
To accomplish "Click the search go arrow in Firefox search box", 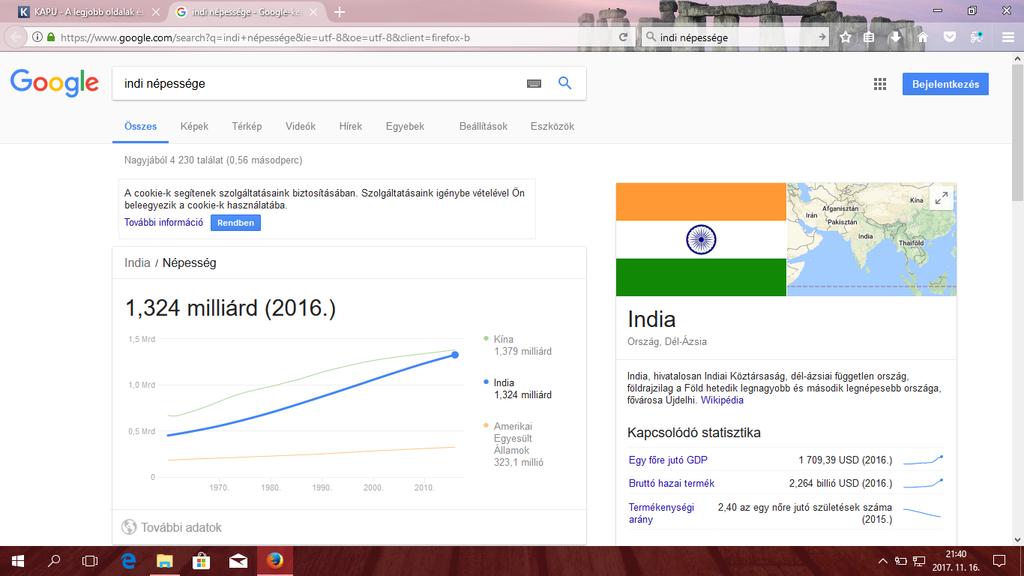I will 822,37.
